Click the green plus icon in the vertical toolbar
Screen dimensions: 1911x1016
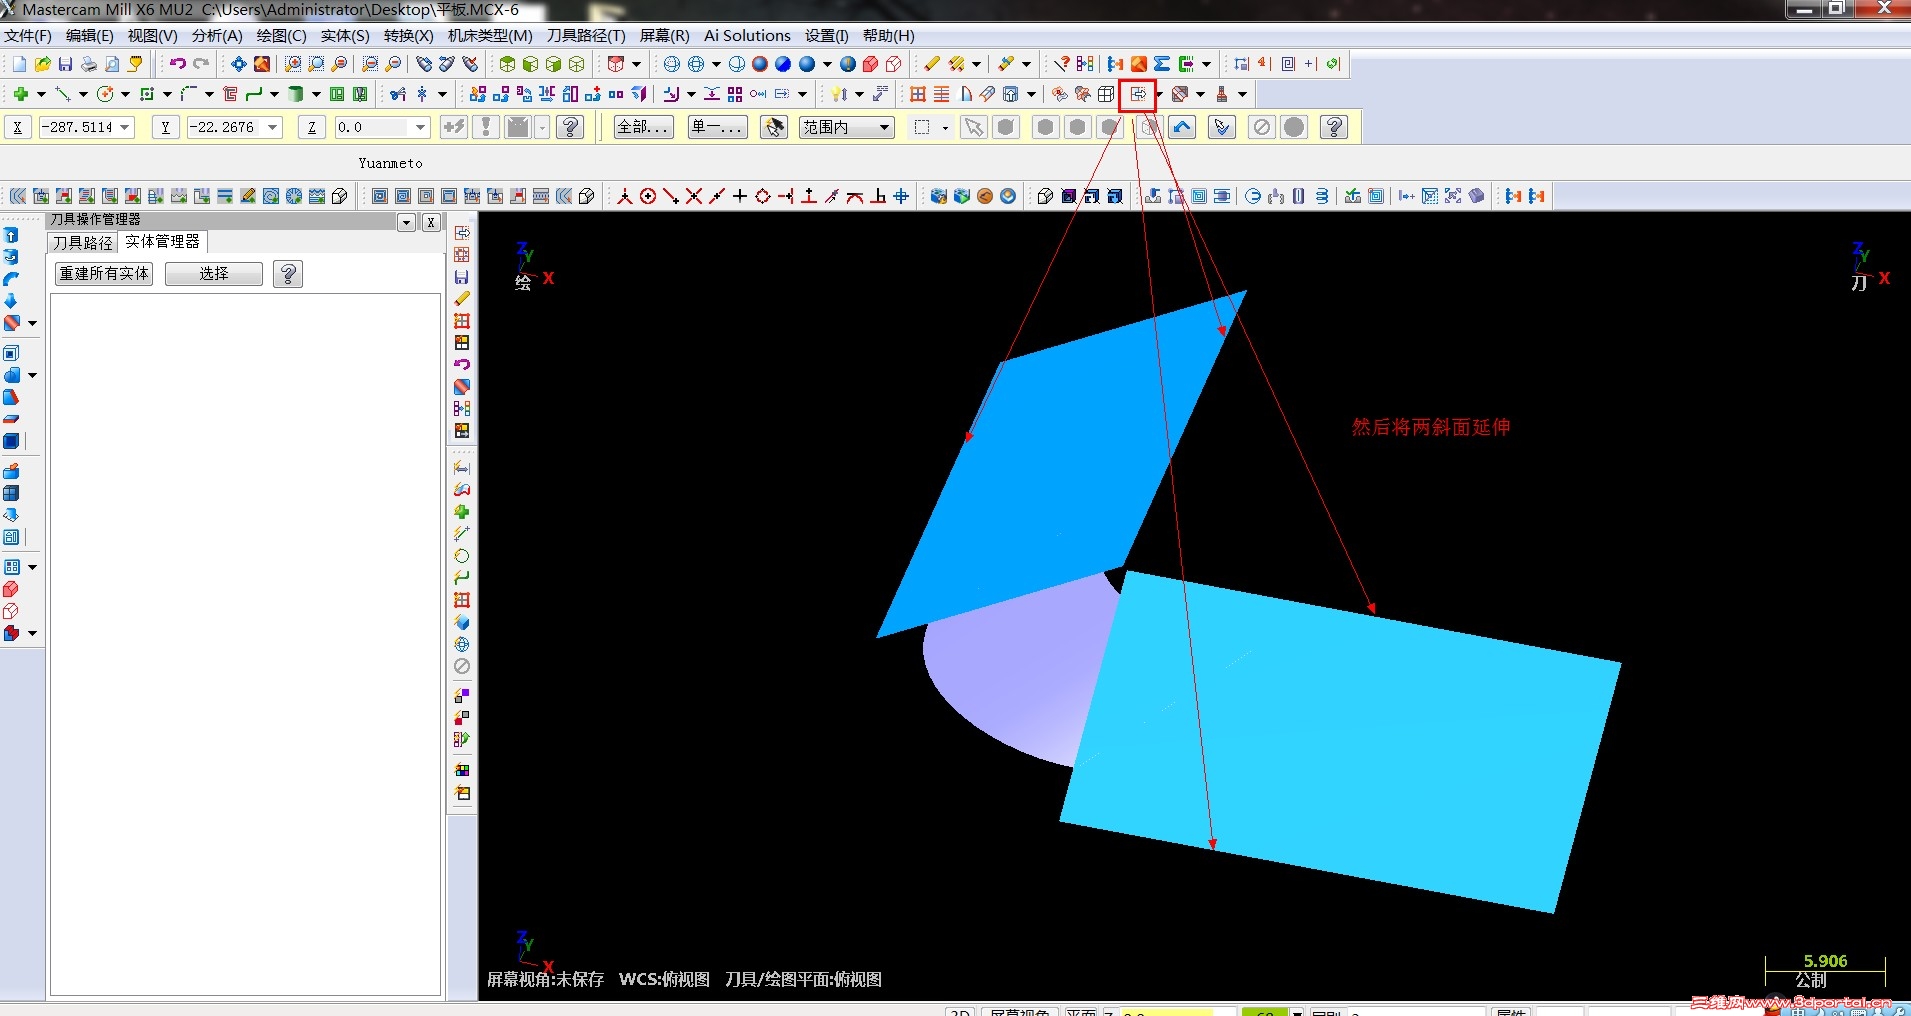462,512
